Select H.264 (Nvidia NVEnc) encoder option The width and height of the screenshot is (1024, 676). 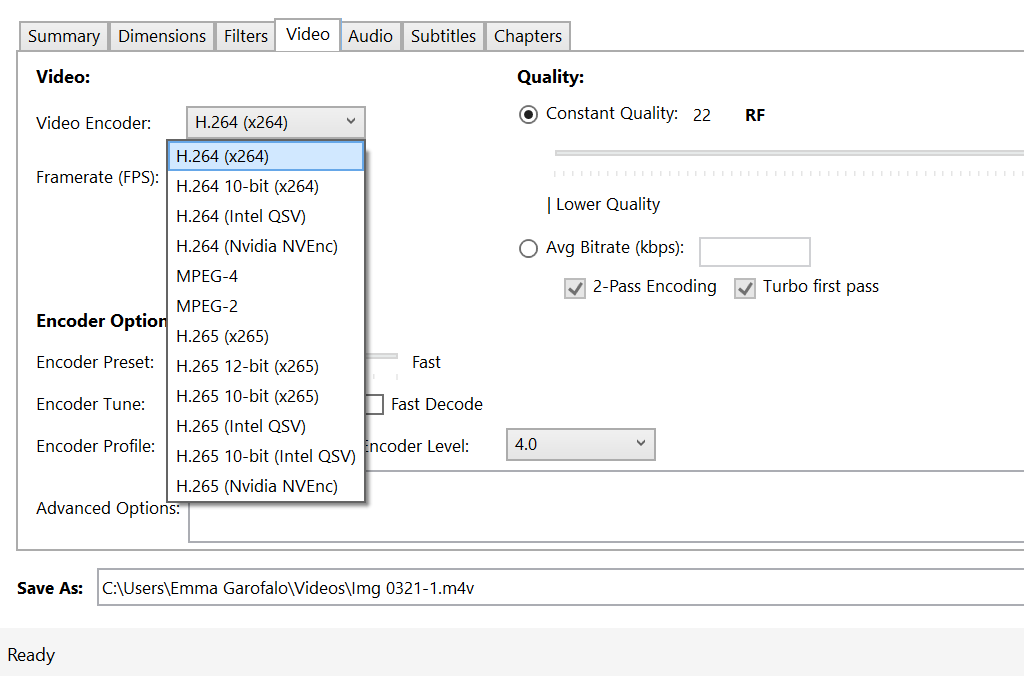click(x=257, y=246)
